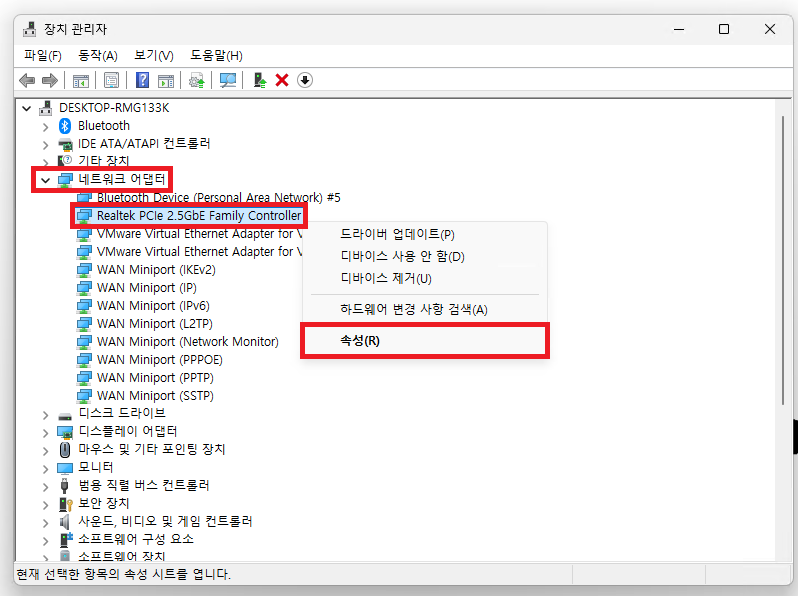Click the Device Manager title bar icon

(30, 29)
